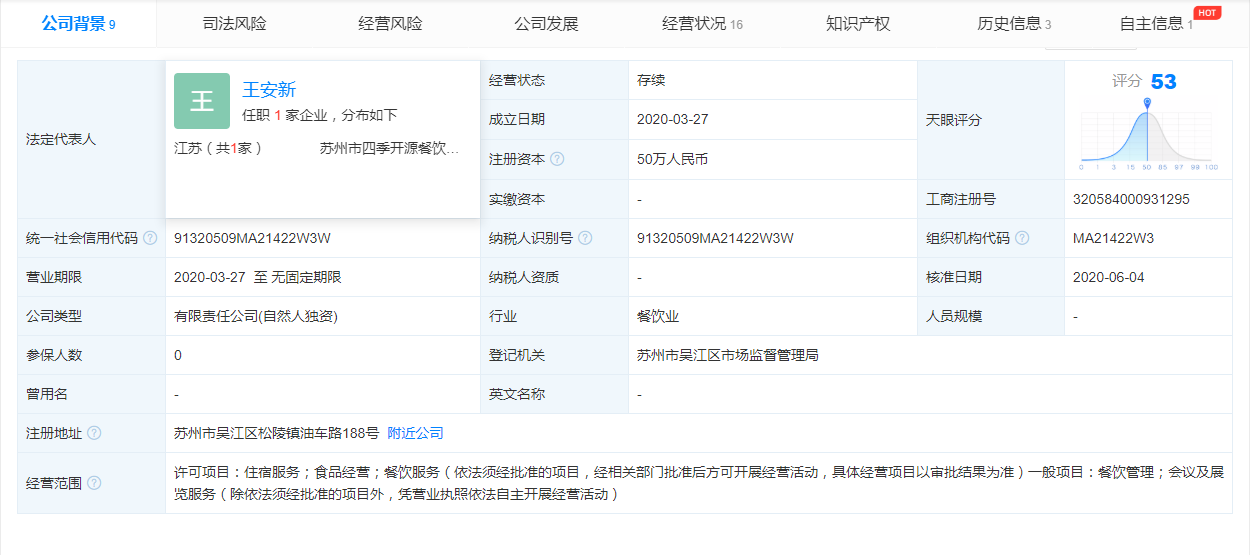Screen dimensions: 1250x555
Task: Switch to the 历史信息 tab
Action: (1013, 24)
